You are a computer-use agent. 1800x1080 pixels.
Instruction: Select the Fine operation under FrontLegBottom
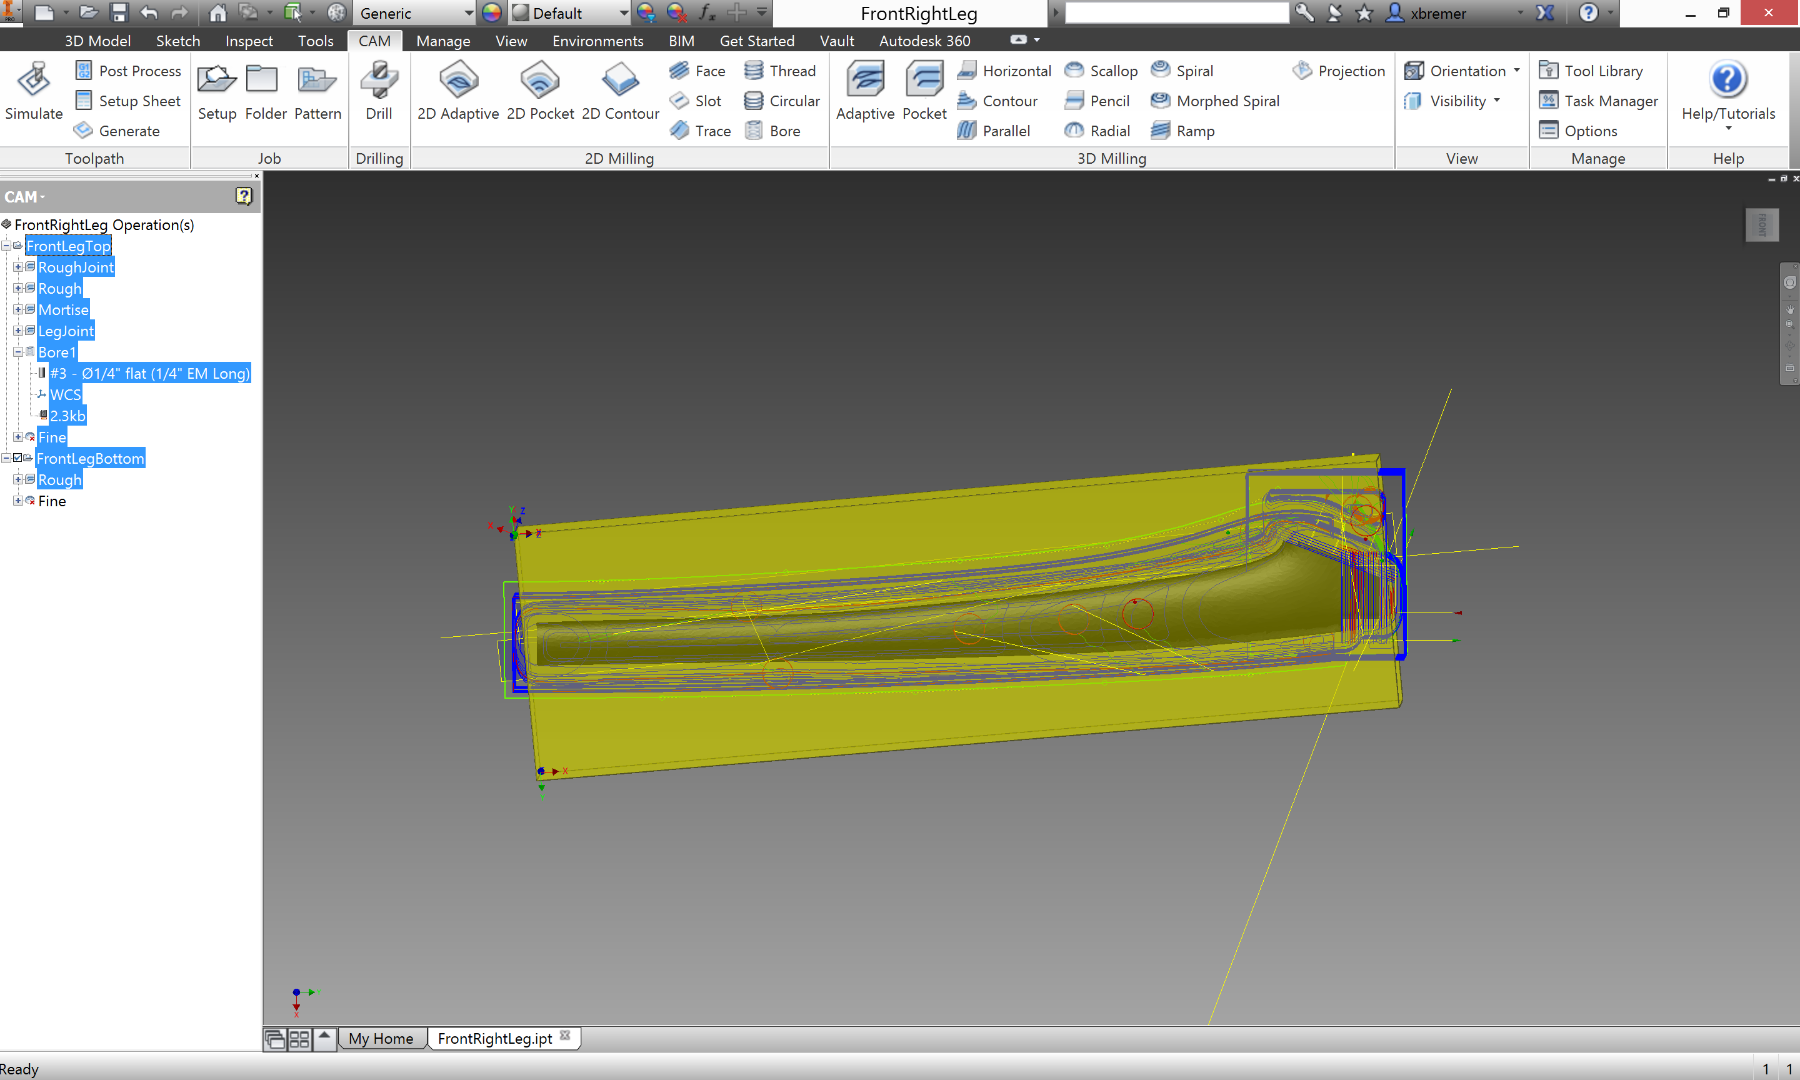tap(52, 501)
